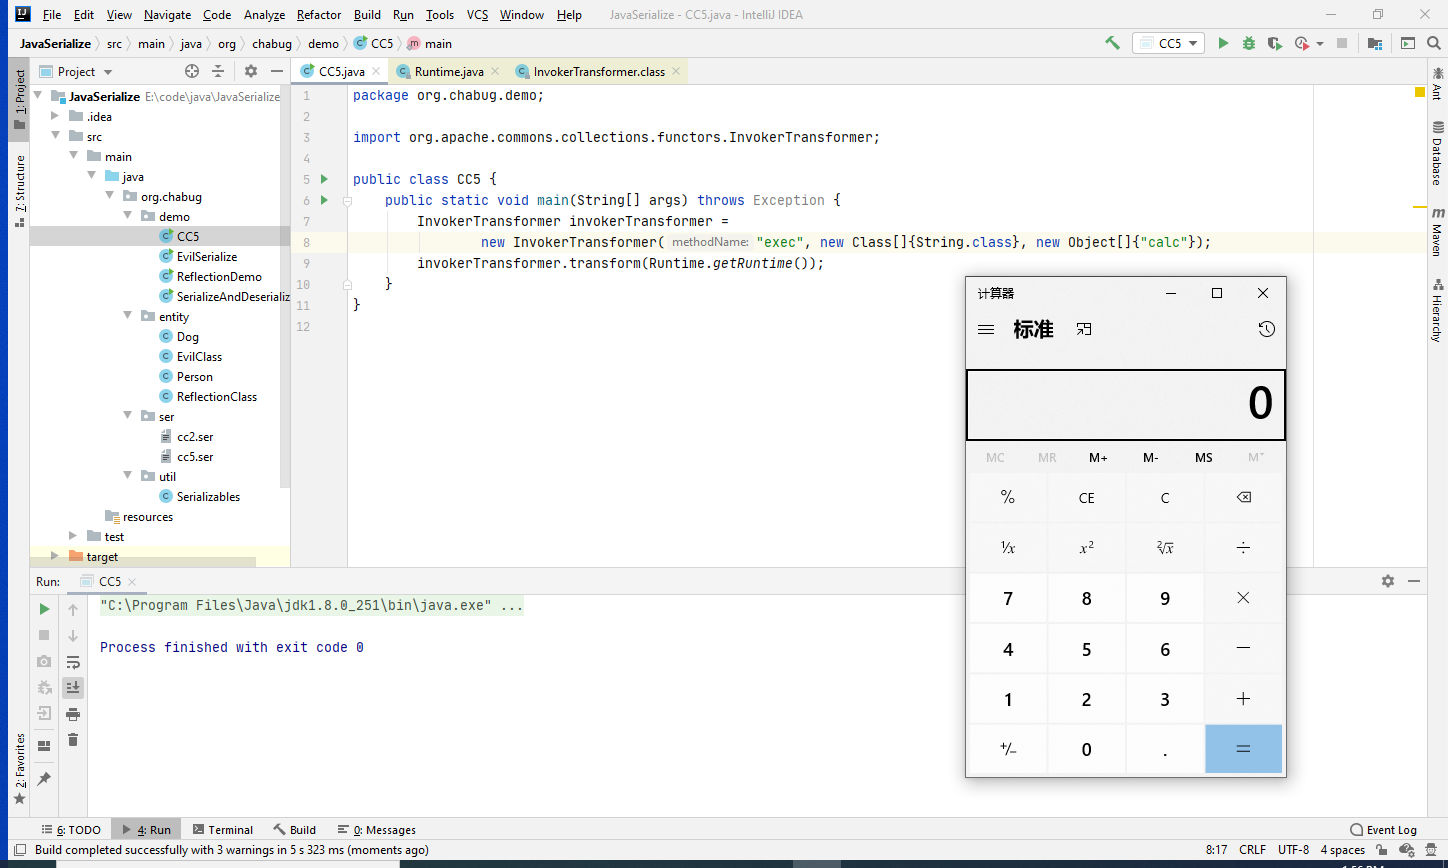Toggle Calculator keep-on-top icon

[x=1084, y=329]
